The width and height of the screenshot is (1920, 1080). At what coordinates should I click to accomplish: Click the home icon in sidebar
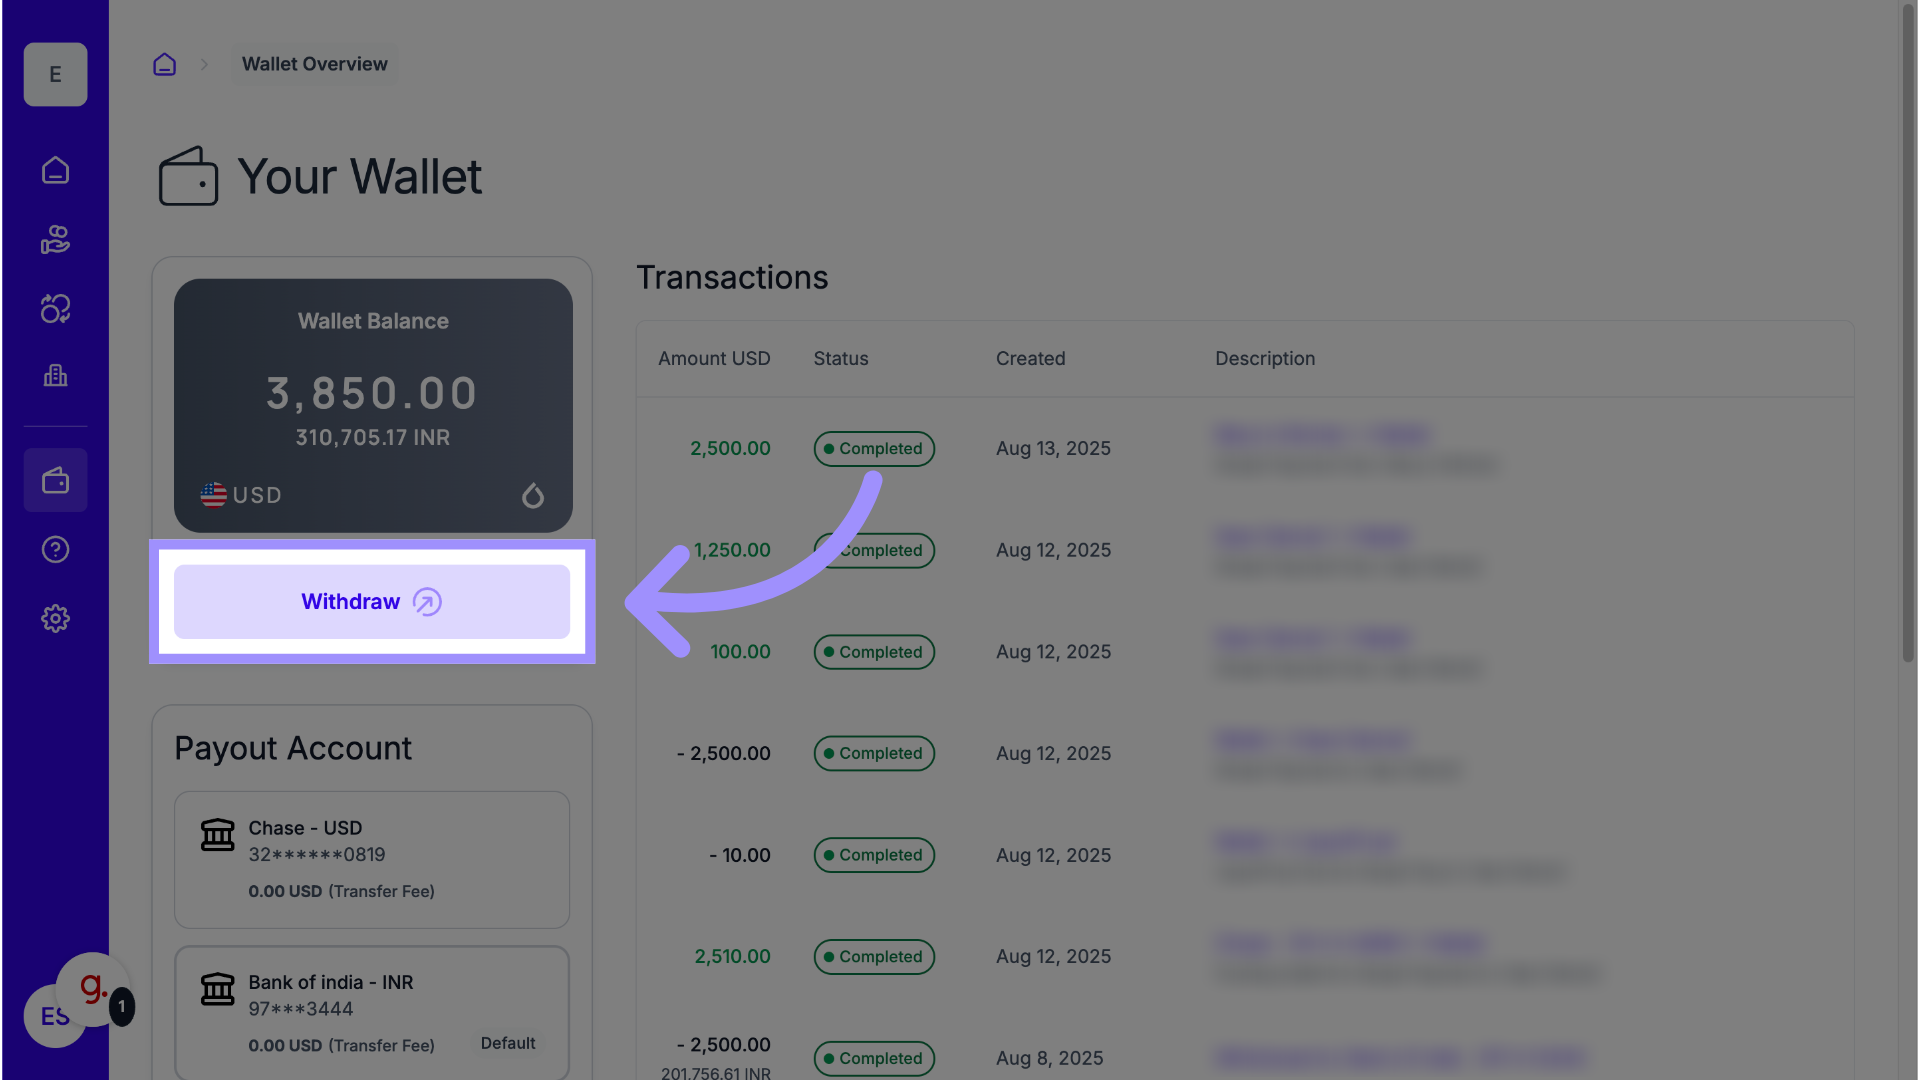(x=55, y=170)
